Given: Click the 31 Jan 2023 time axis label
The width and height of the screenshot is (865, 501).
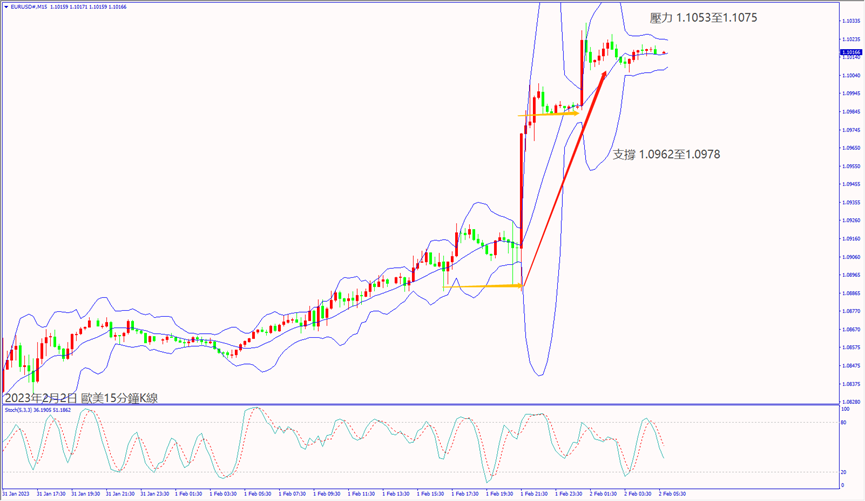Looking at the screenshot, I should (x=17, y=494).
